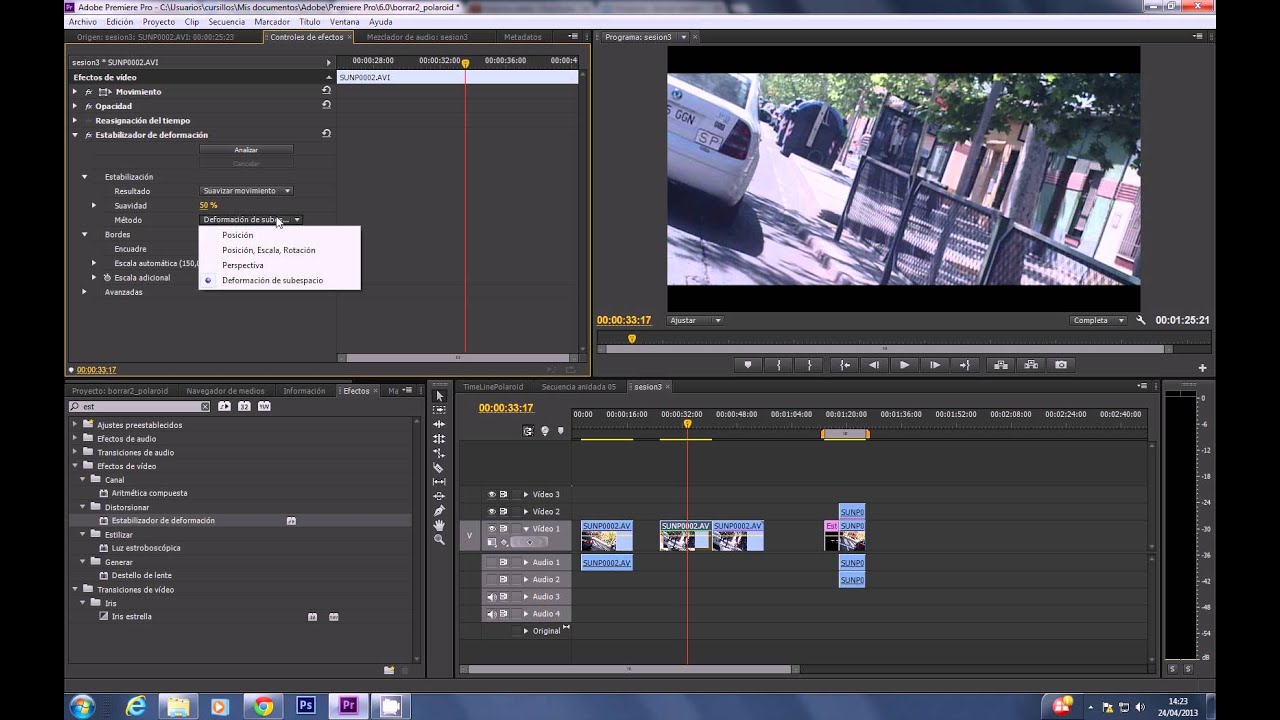This screenshot has width=1280, height=720.
Task: Mute Audio 3 track speaker toggle
Action: pyautogui.click(x=492, y=597)
